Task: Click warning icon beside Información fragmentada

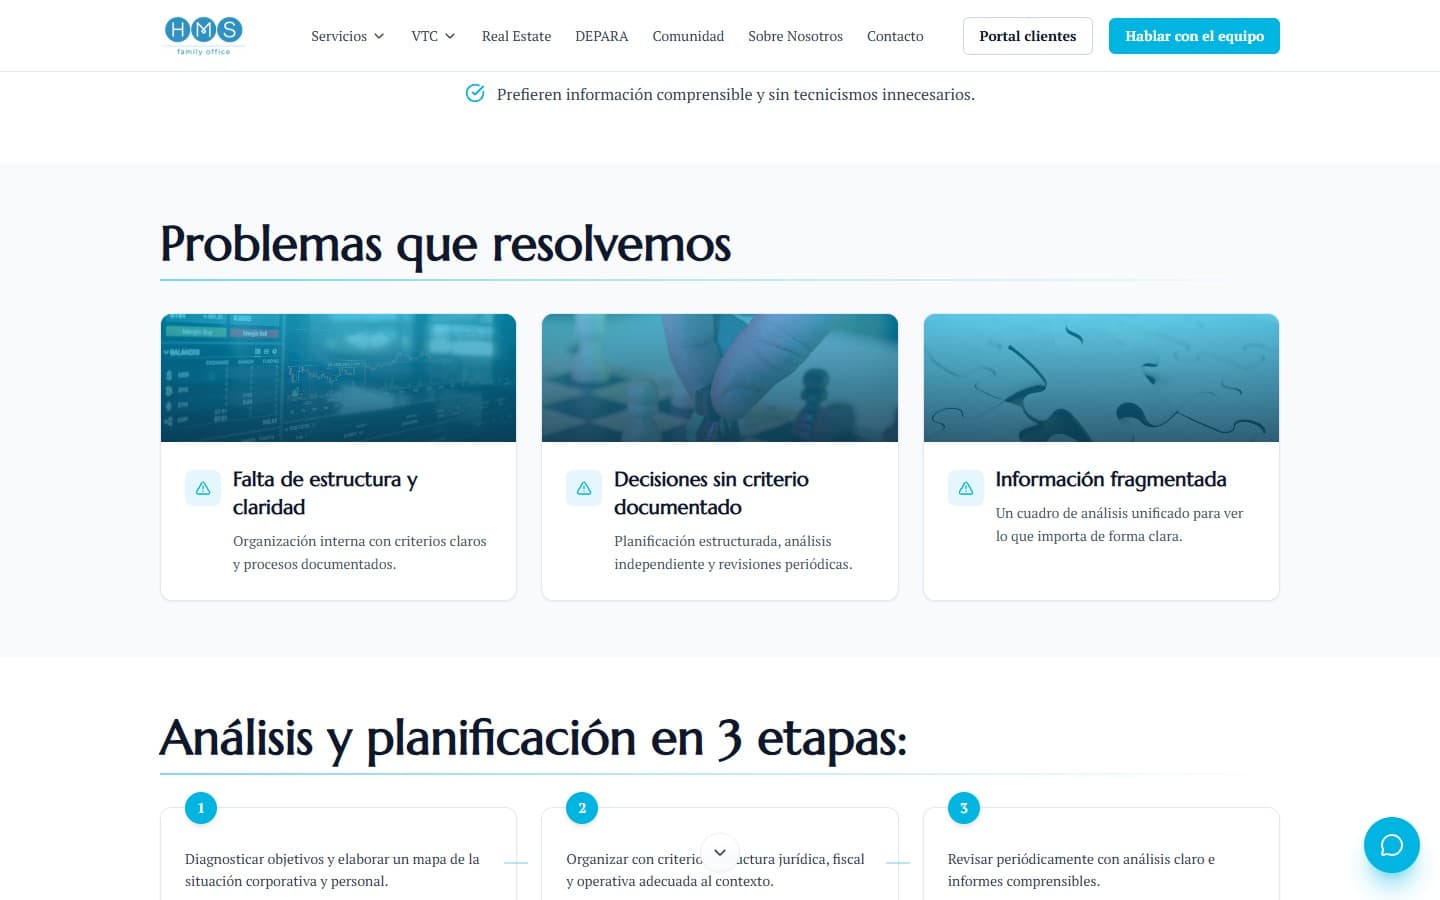Action: [966, 488]
